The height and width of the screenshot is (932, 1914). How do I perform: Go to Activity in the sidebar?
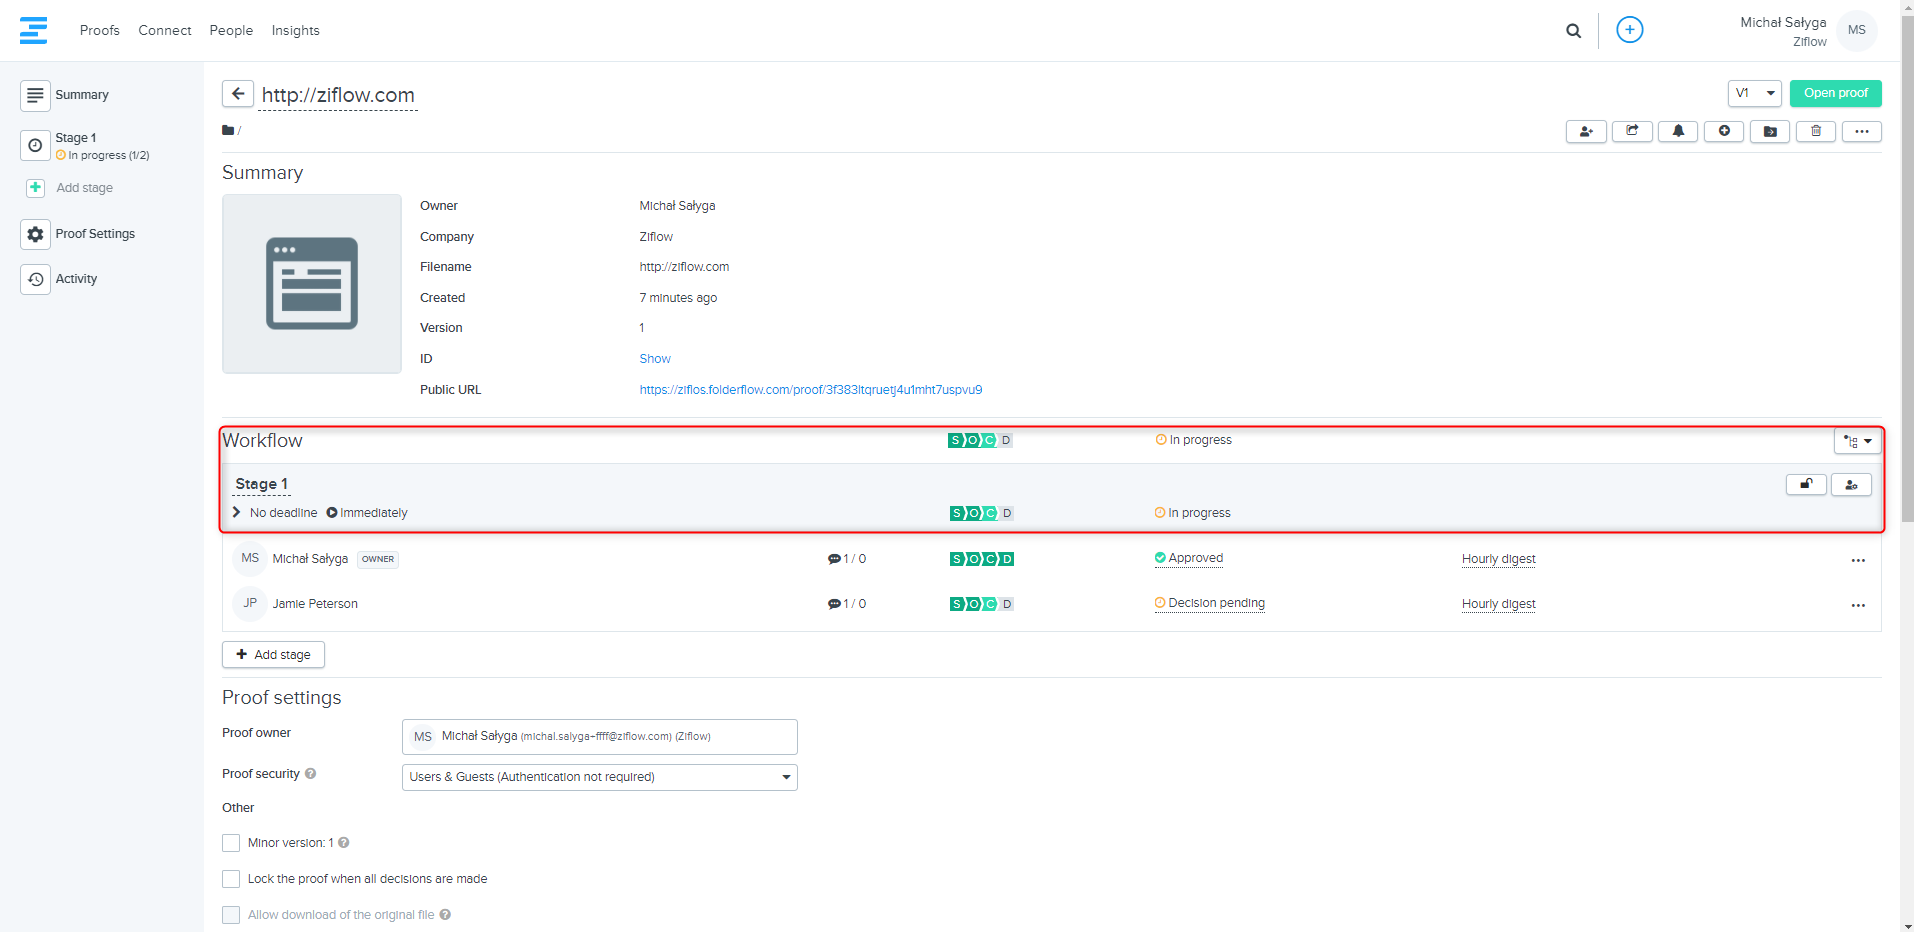click(76, 279)
